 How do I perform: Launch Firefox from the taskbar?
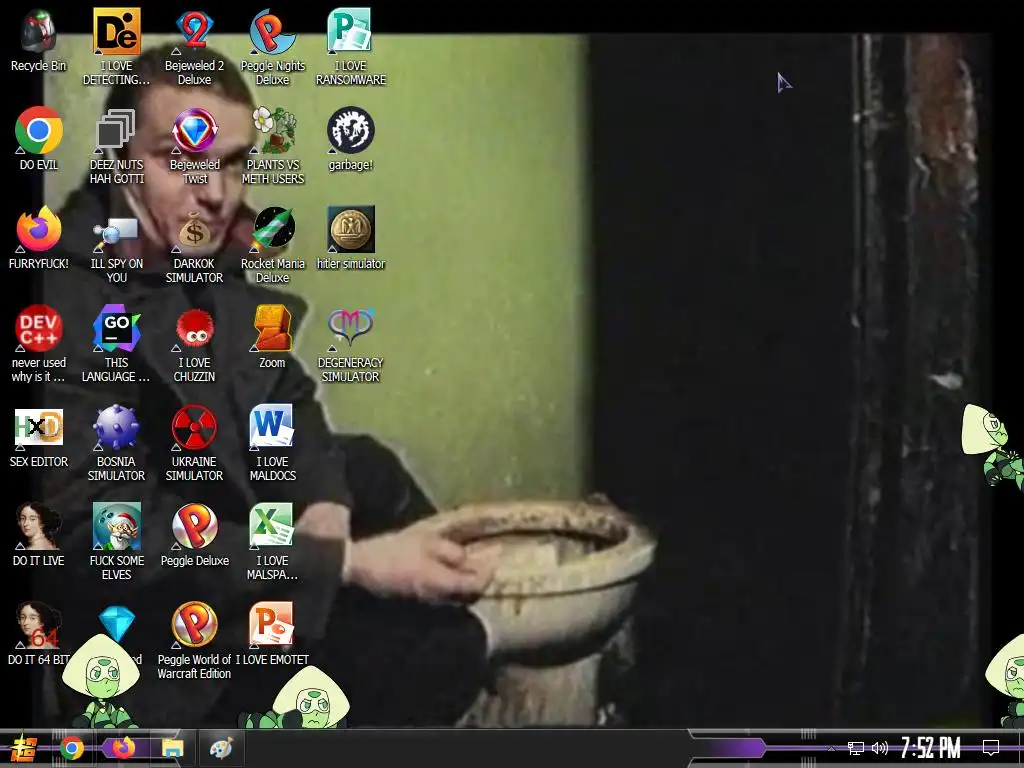(x=123, y=748)
